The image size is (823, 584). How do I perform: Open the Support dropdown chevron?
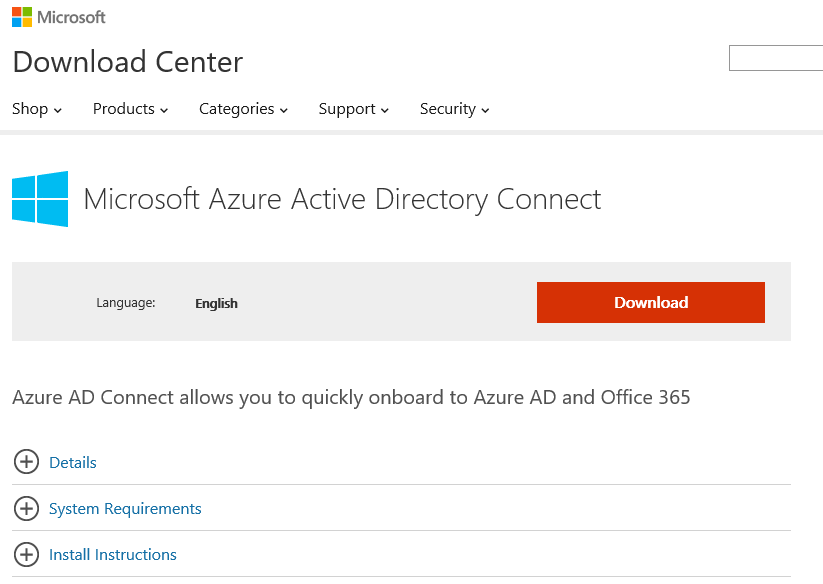tap(382, 110)
